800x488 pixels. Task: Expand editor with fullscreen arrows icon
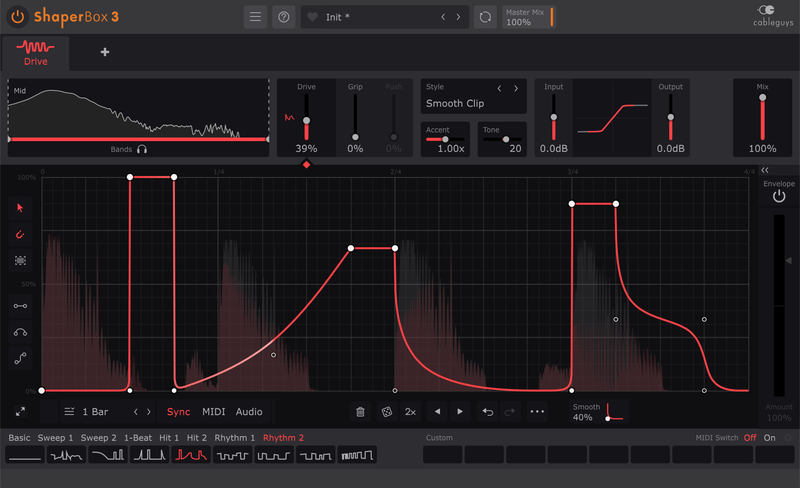point(20,411)
